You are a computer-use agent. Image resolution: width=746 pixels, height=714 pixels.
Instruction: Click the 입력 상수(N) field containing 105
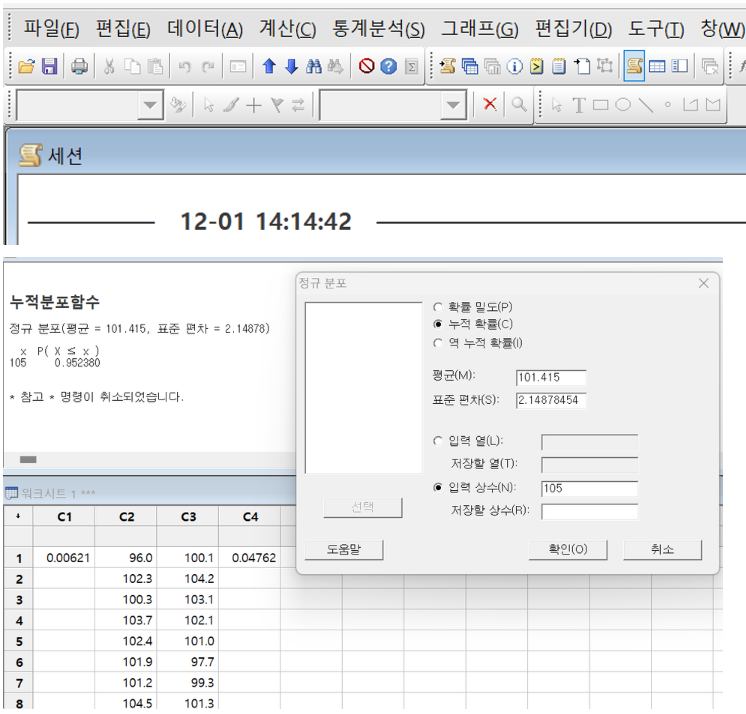(589, 489)
